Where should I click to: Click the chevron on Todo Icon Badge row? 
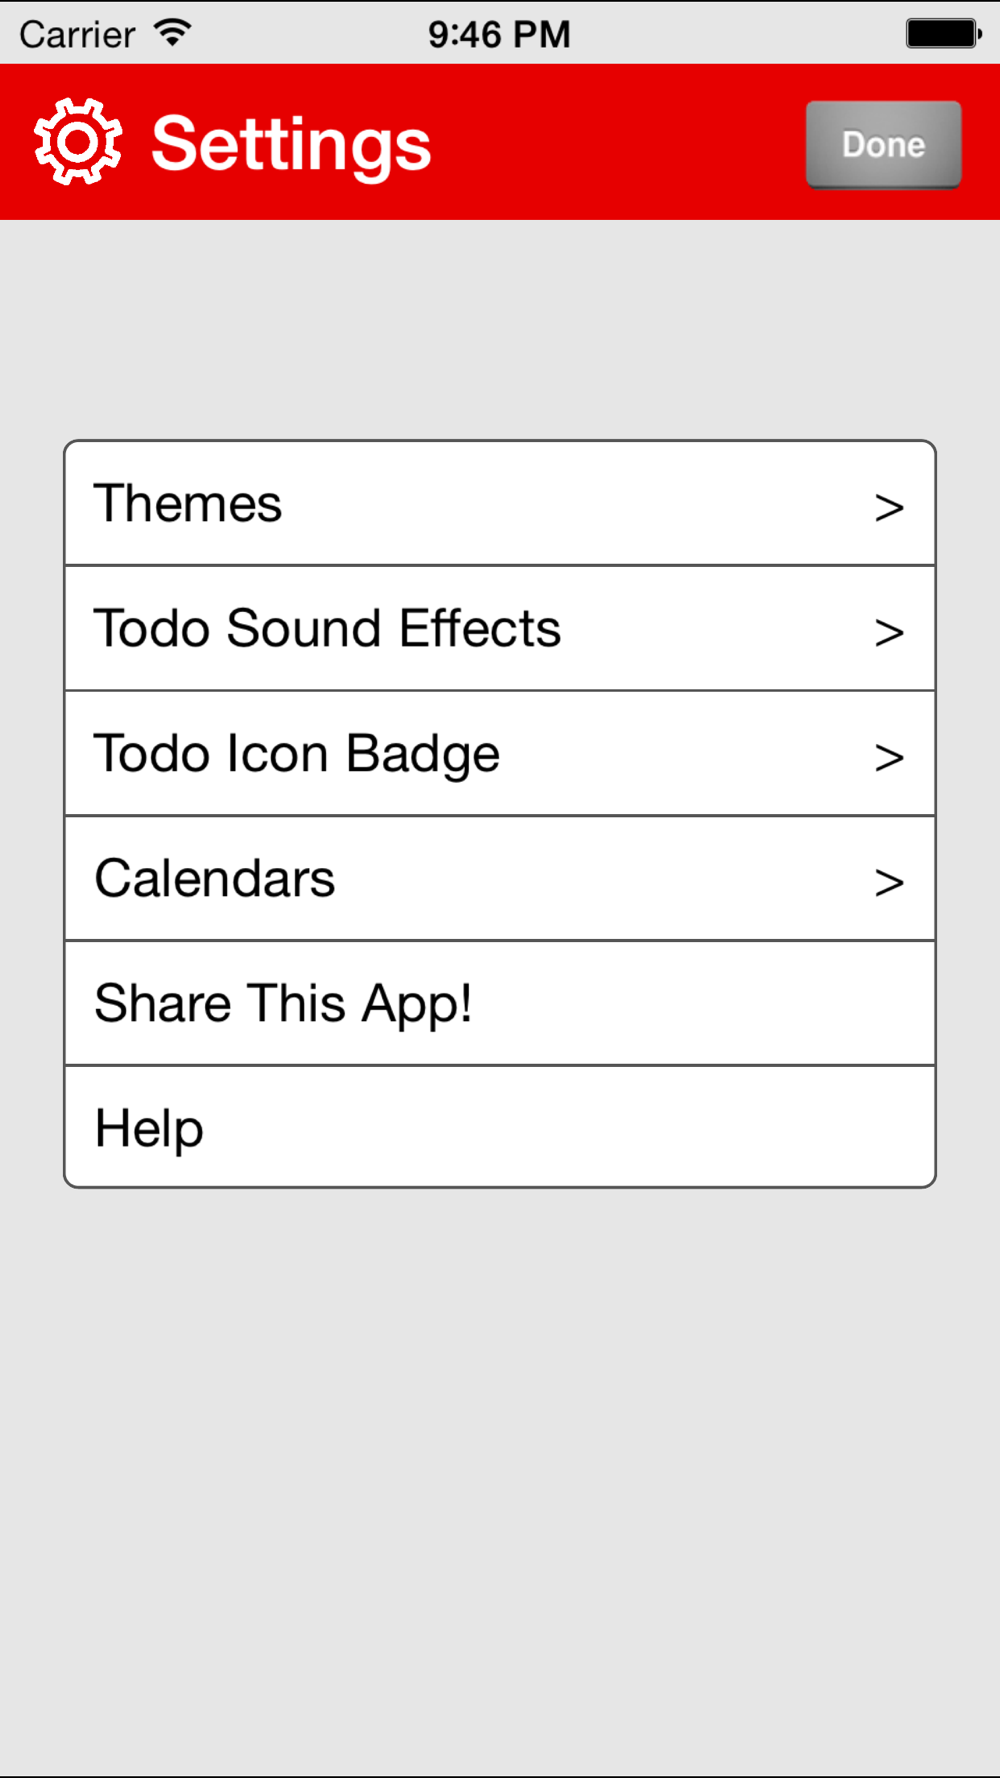coord(889,758)
